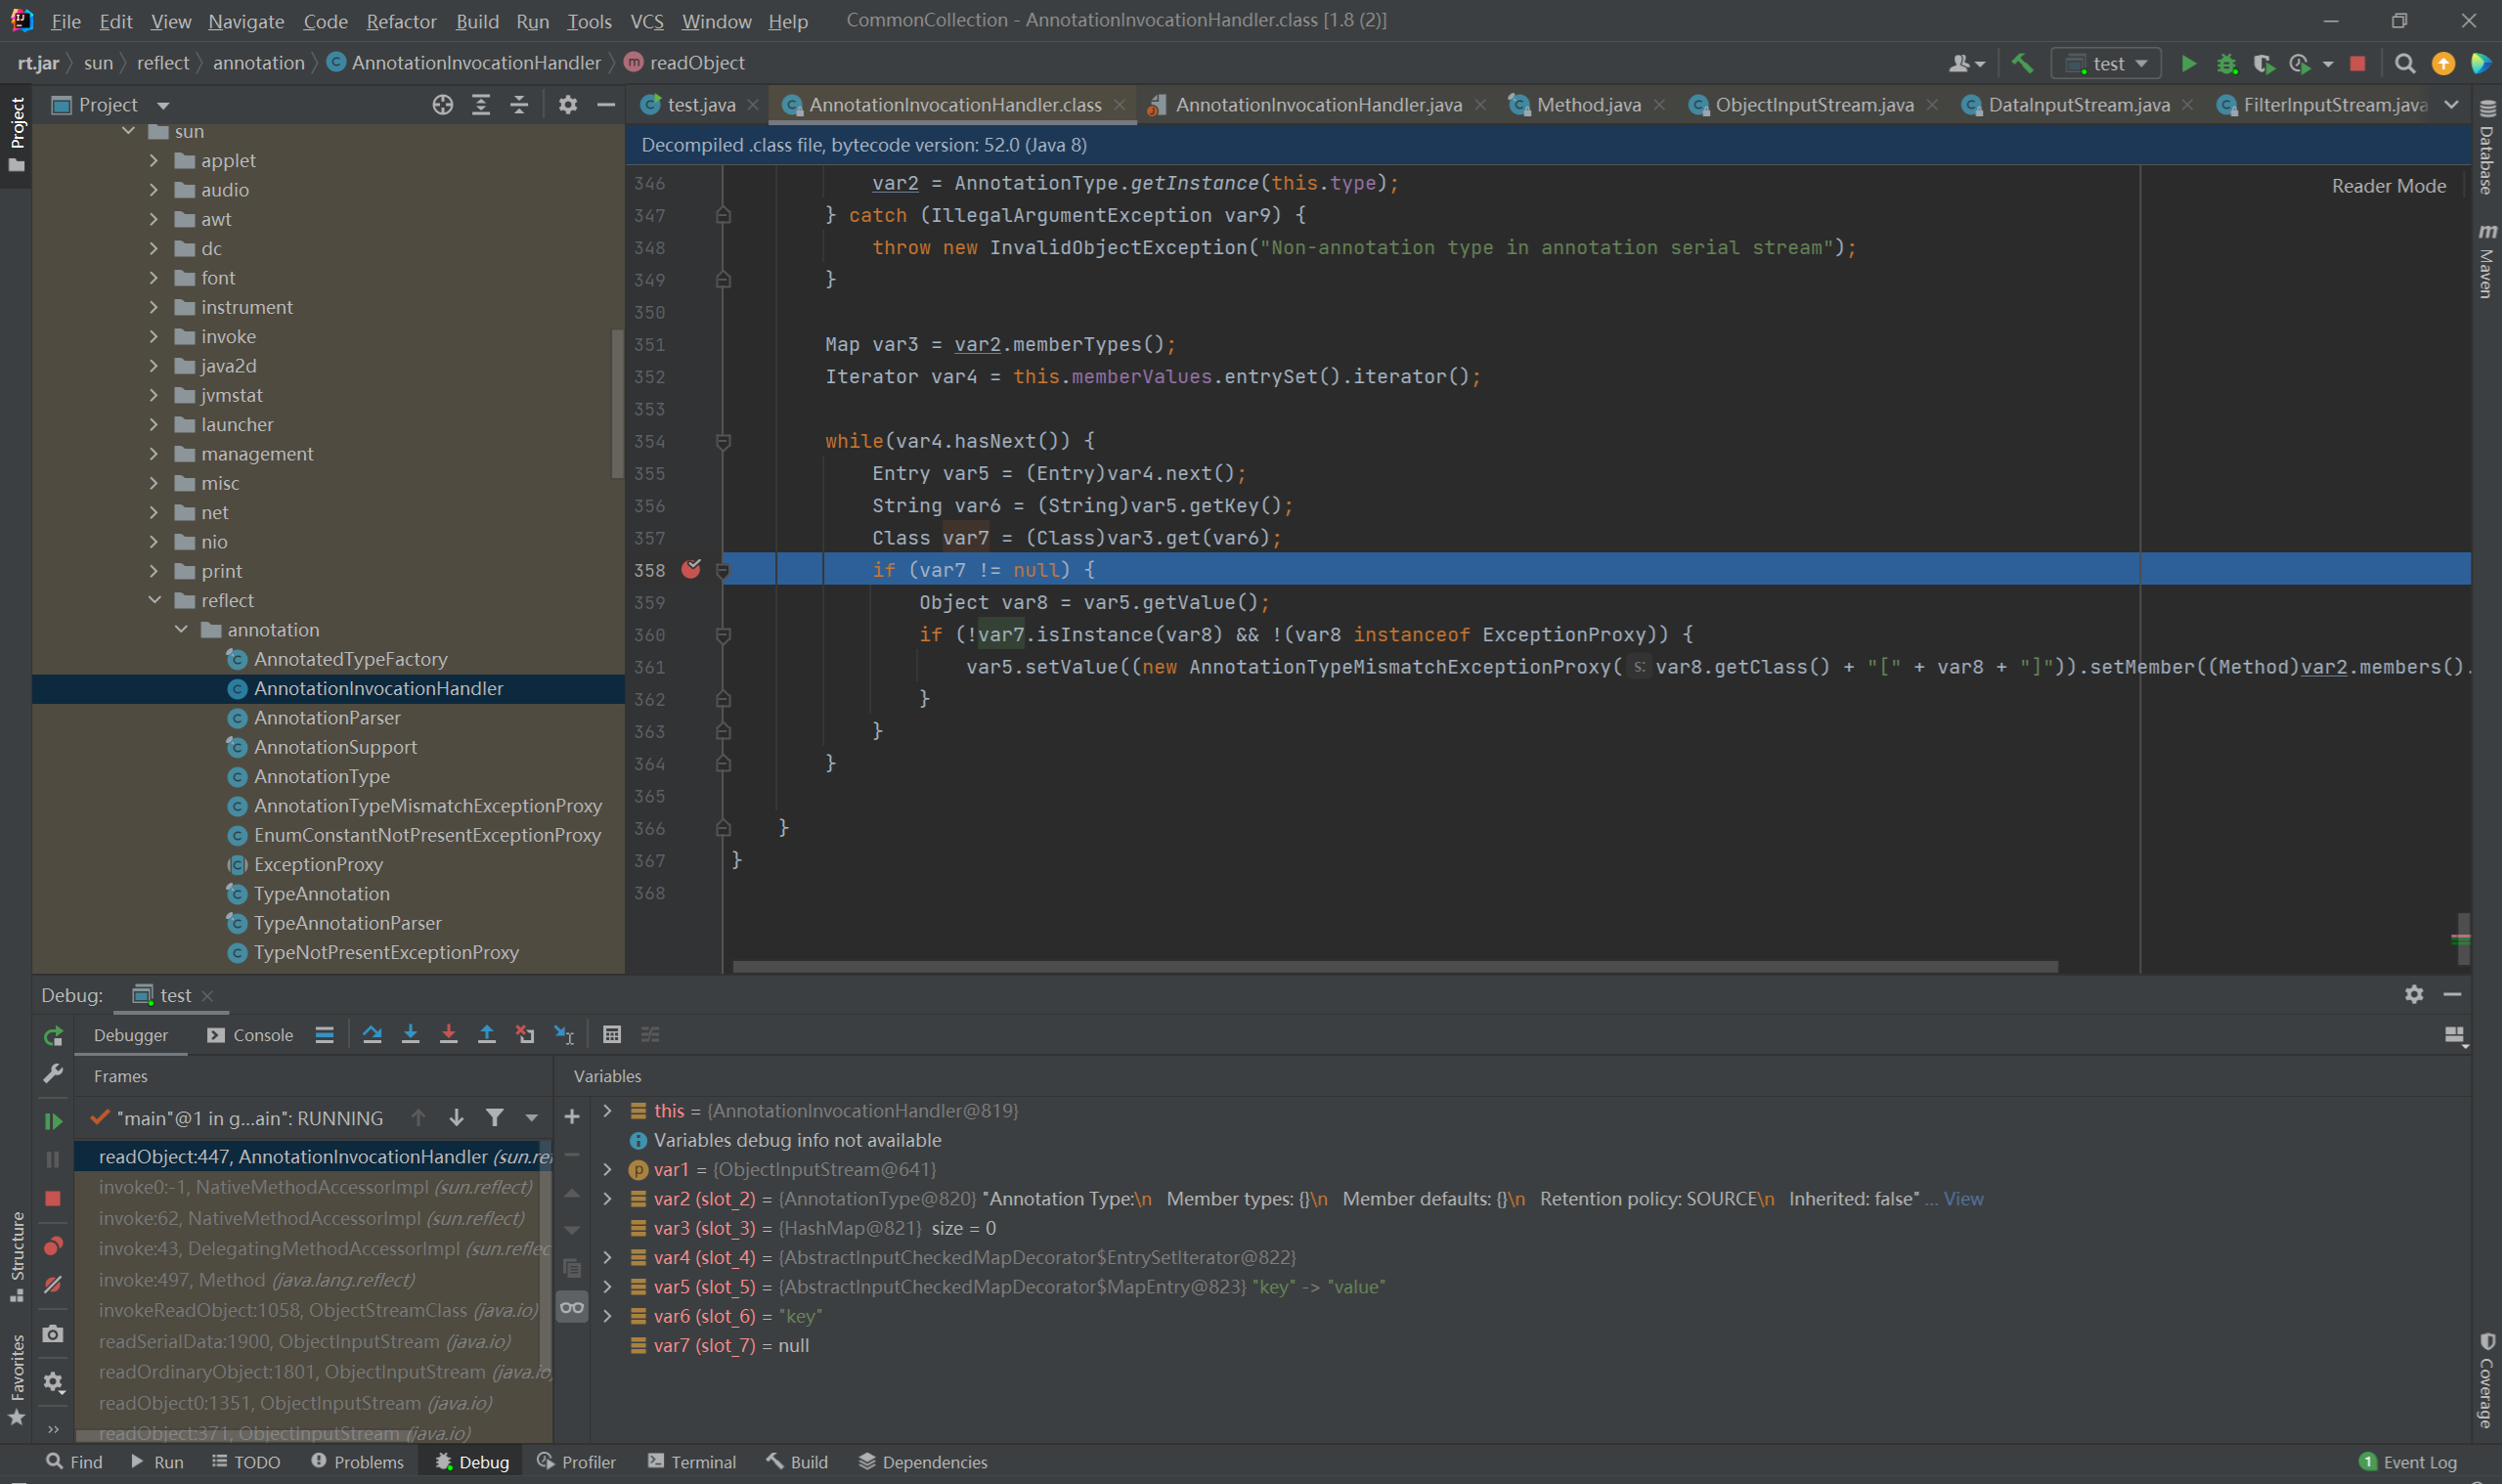Click Force Step Into red arrow
This screenshot has height=1484, width=2502.
(x=448, y=1035)
